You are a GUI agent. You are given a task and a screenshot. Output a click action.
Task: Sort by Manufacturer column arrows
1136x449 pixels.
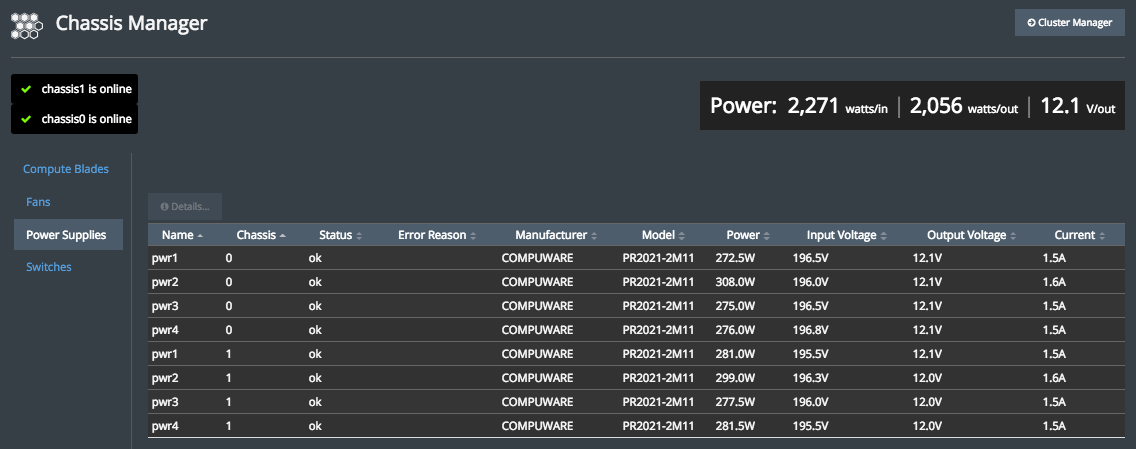click(594, 236)
